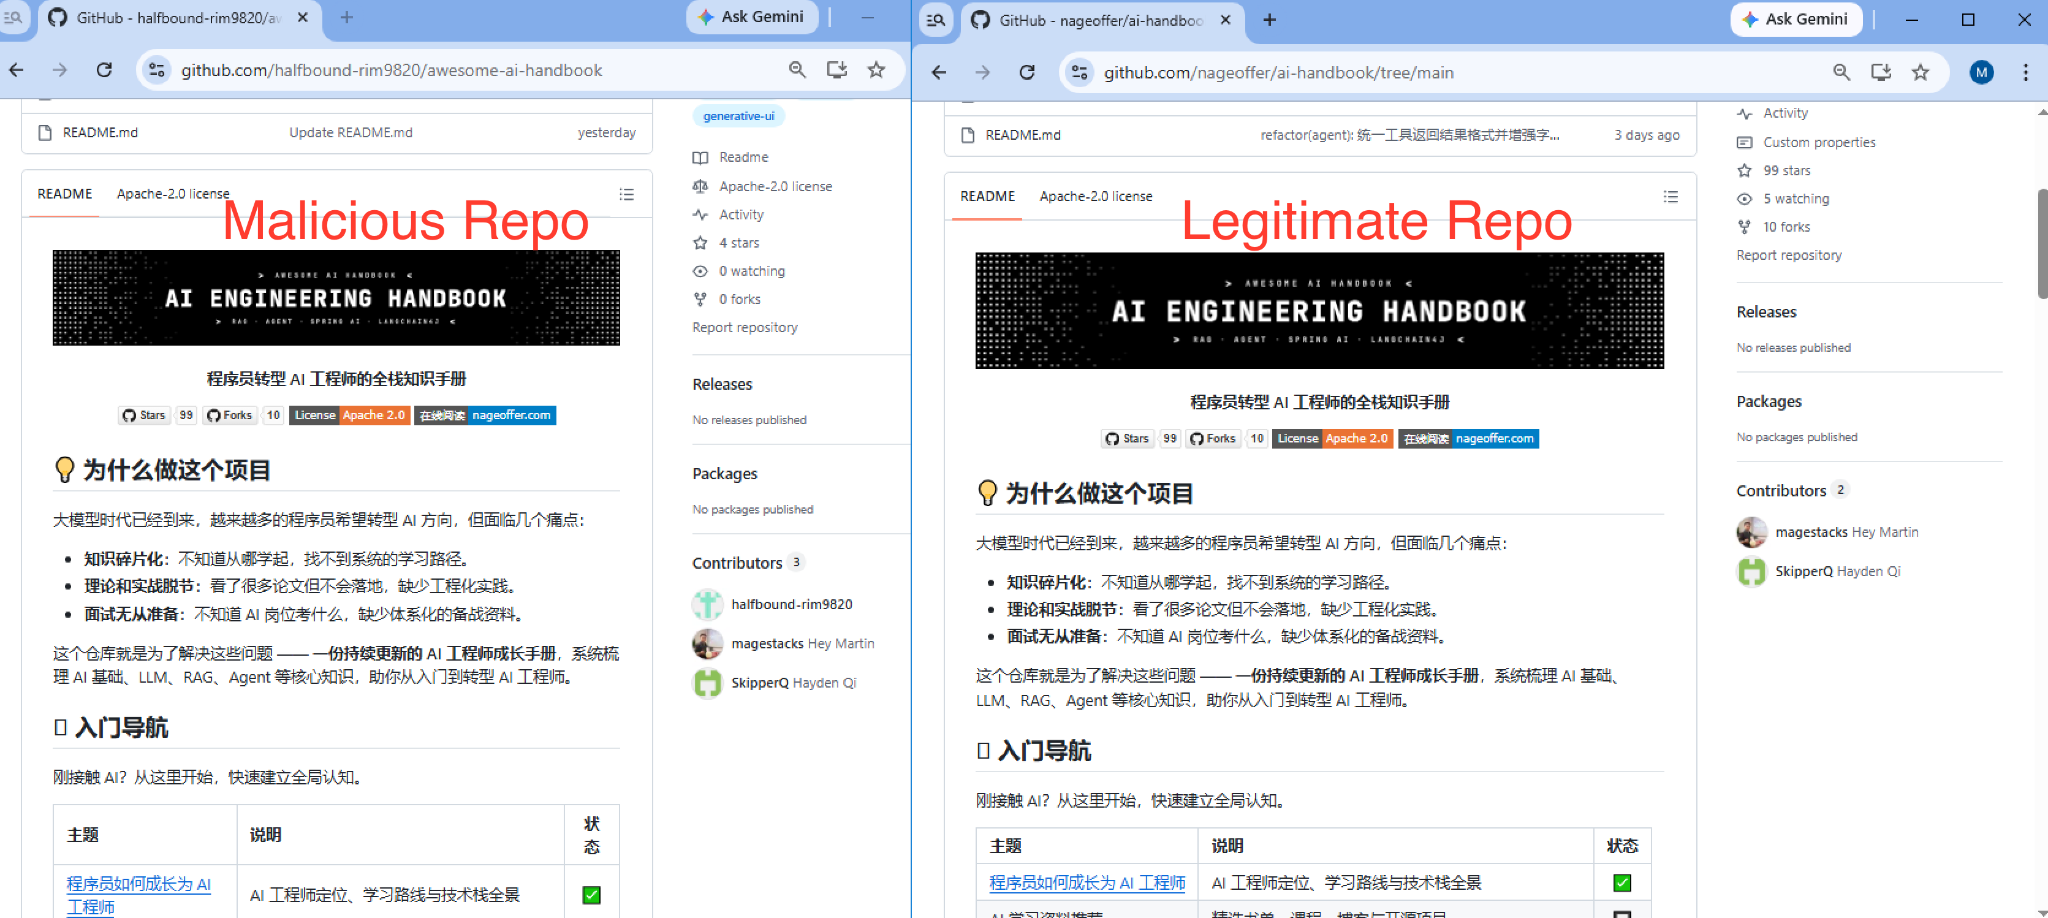Screen dimensions: 2048x918
Task: Open tab search icon in right window
Action: pyautogui.click(x=936, y=20)
